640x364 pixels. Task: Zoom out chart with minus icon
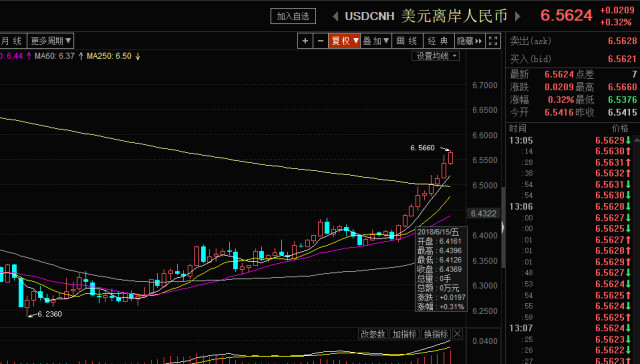(320, 41)
